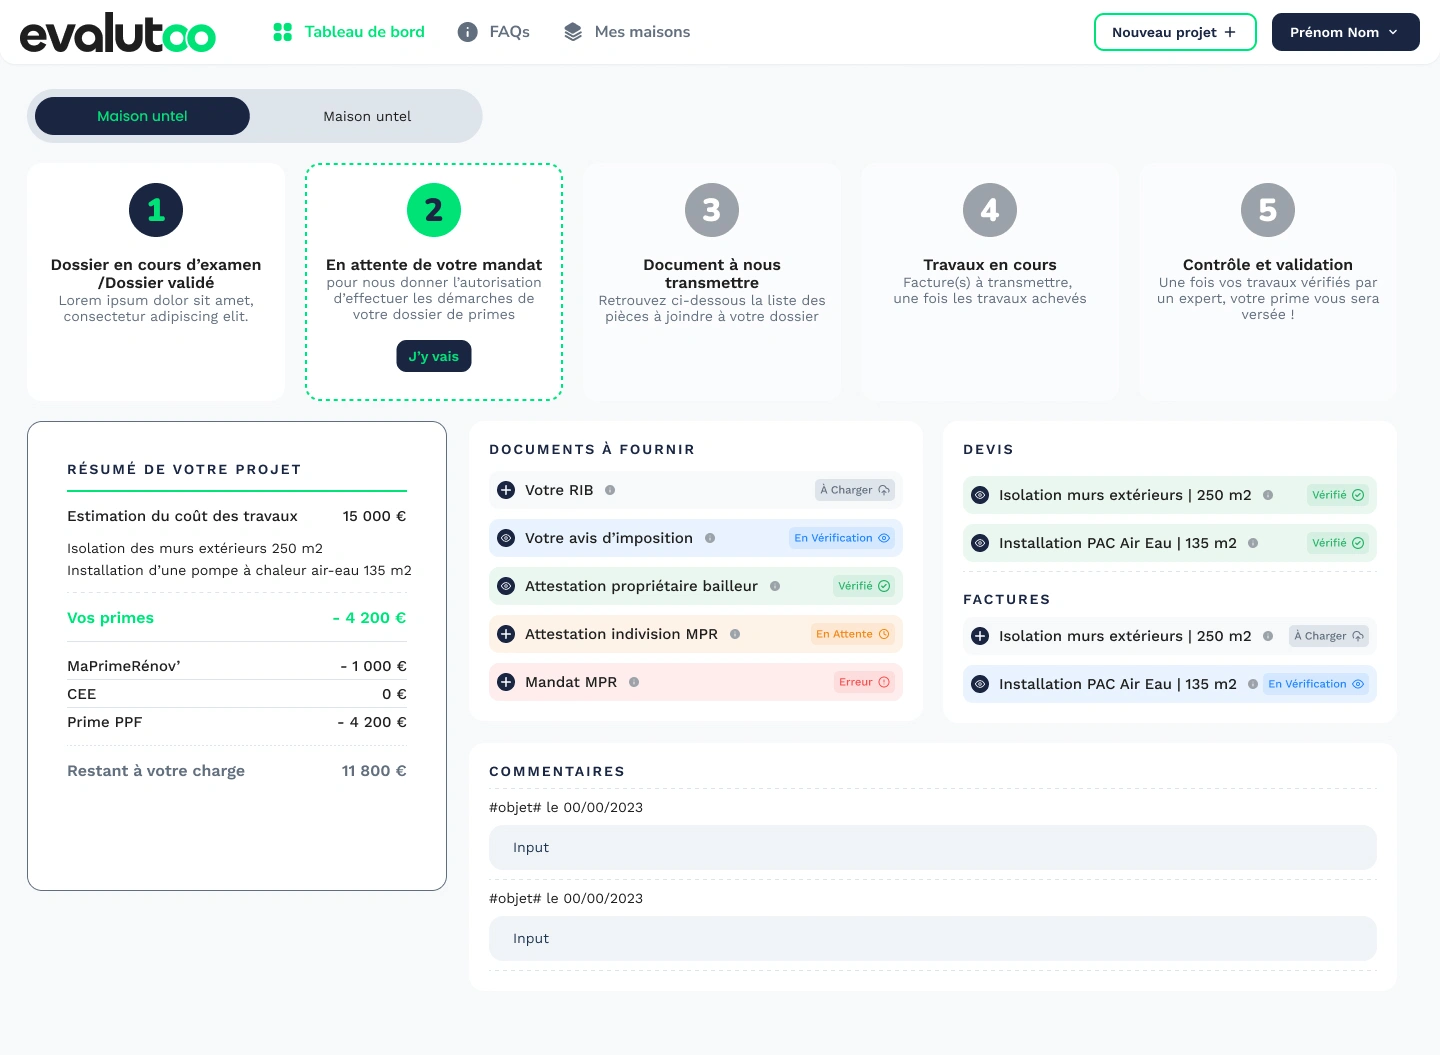The width and height of the screenshot is (1440, 1055).
Task: Click the Tableau de bord grid icon
Action: (x=283, y=32)
